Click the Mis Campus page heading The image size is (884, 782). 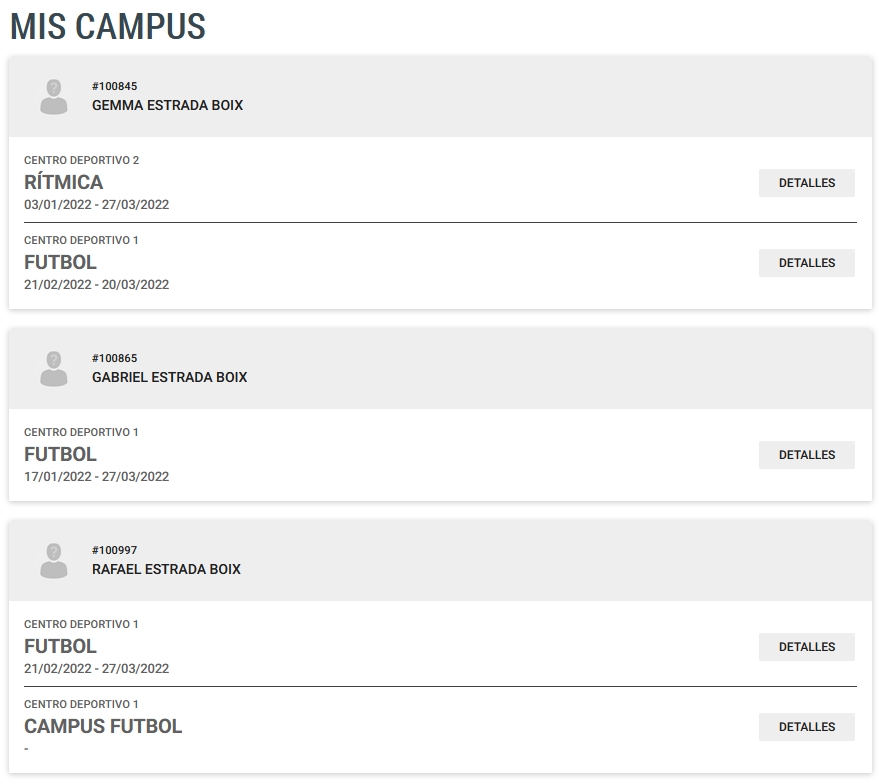pos(108,26)
